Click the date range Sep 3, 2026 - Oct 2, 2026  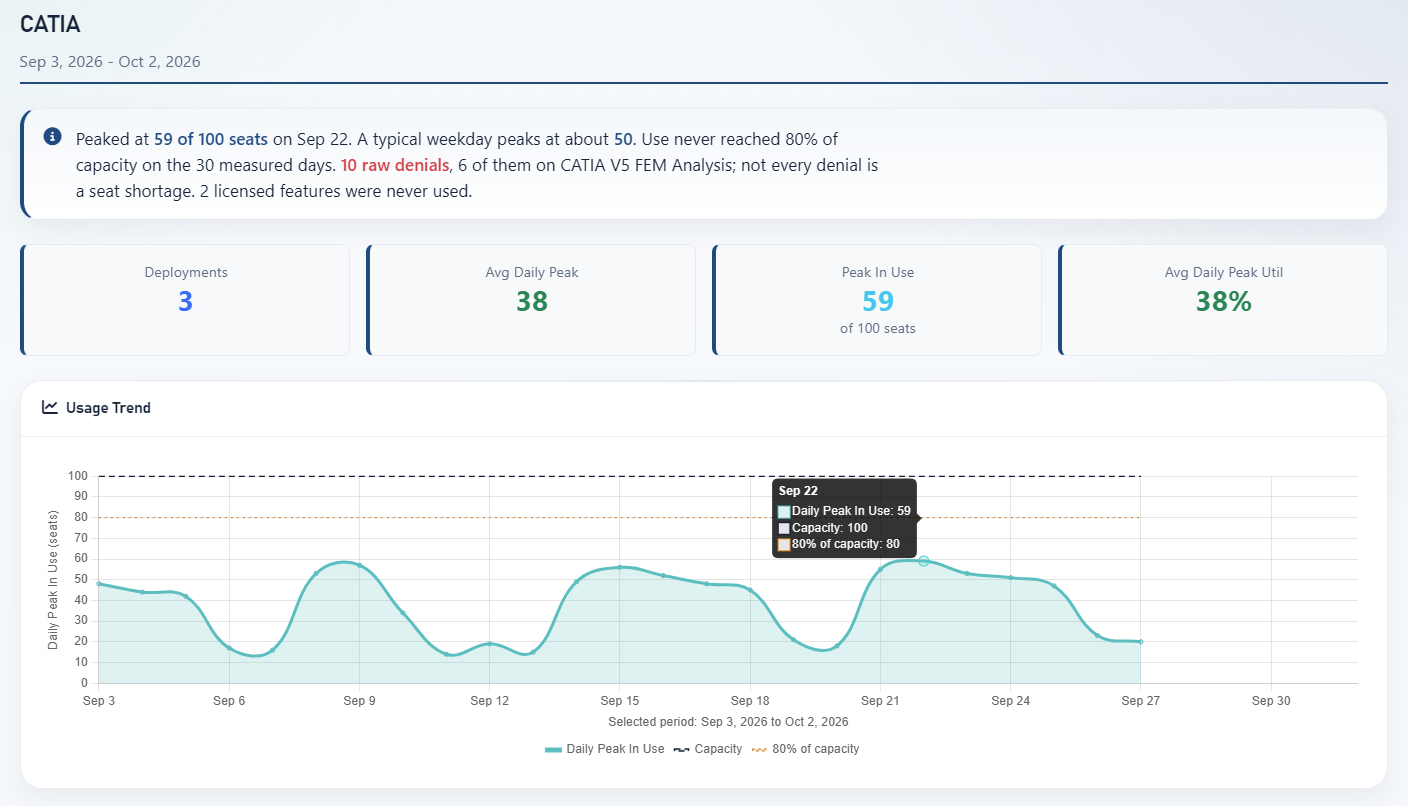pos(110,62)
